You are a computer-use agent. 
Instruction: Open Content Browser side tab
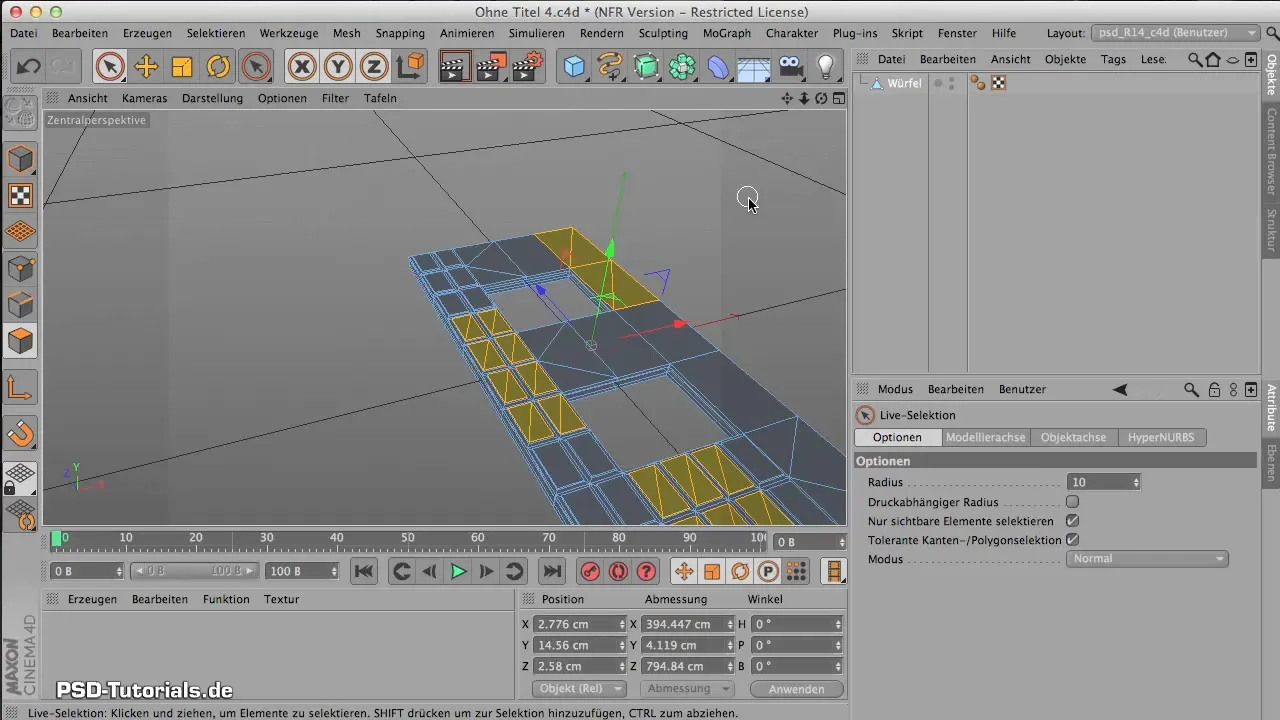click(x=1271, y=150)
